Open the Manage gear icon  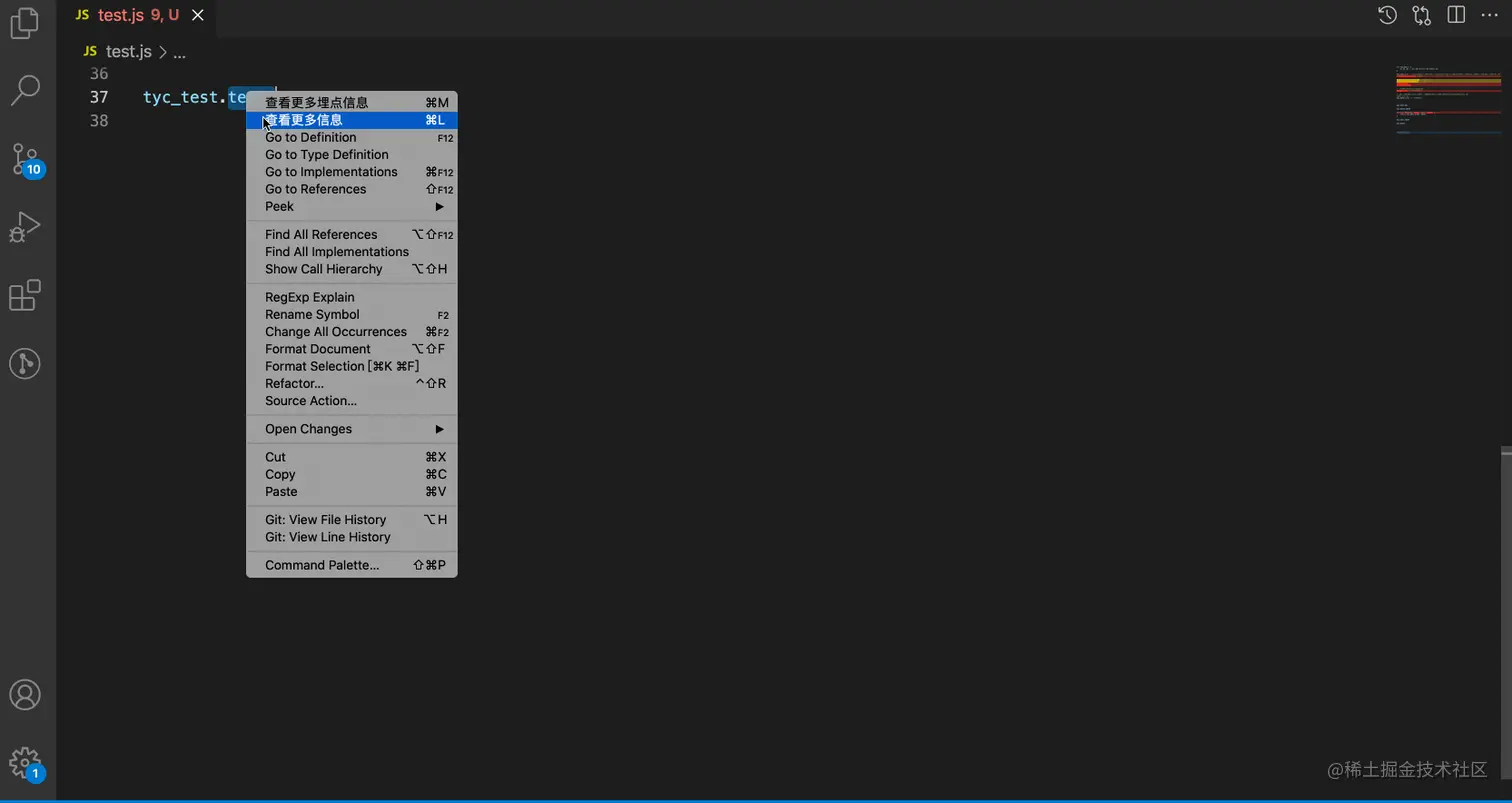pos(25,764)
